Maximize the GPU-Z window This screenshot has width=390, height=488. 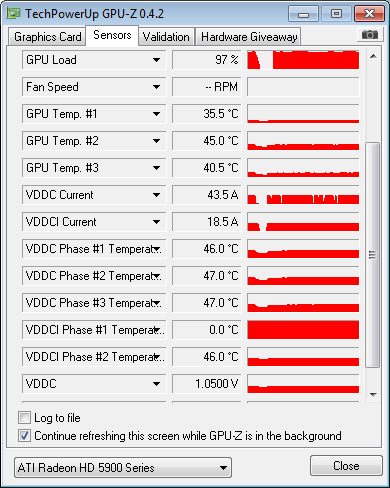click(336, 14)
